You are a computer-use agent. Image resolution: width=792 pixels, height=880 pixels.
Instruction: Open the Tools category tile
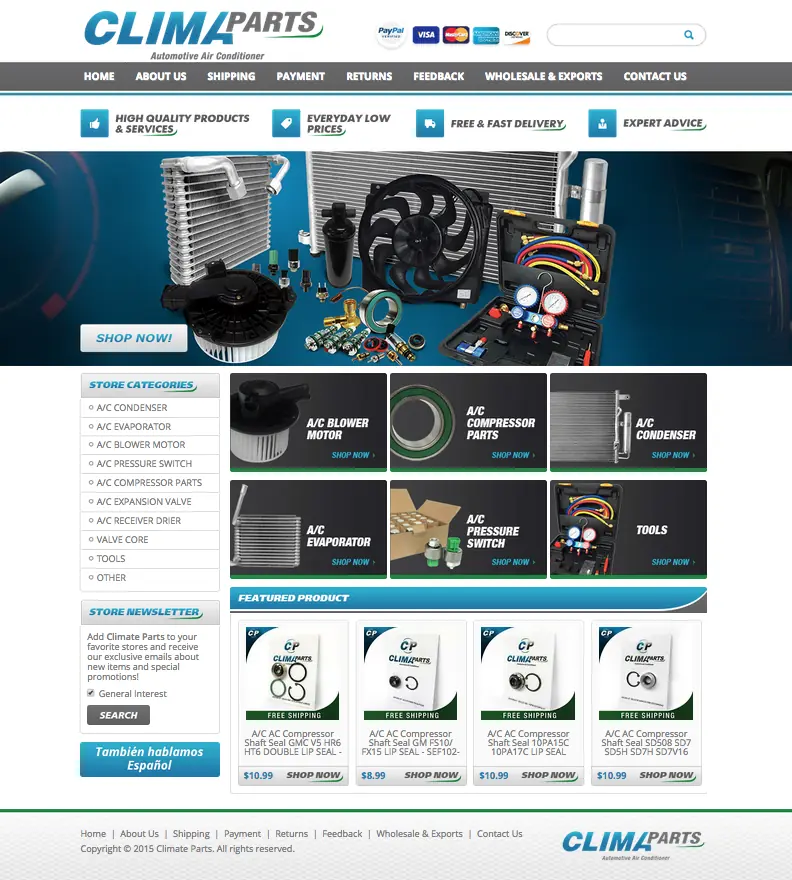click(628, 529)
